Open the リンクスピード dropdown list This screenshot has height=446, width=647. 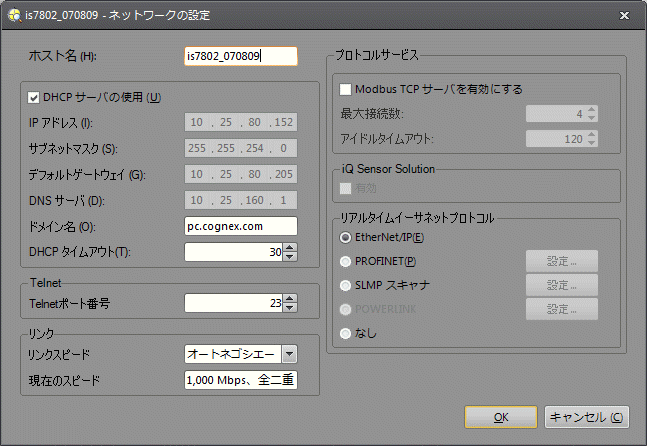pyautogui.click(x=289, y=353)
